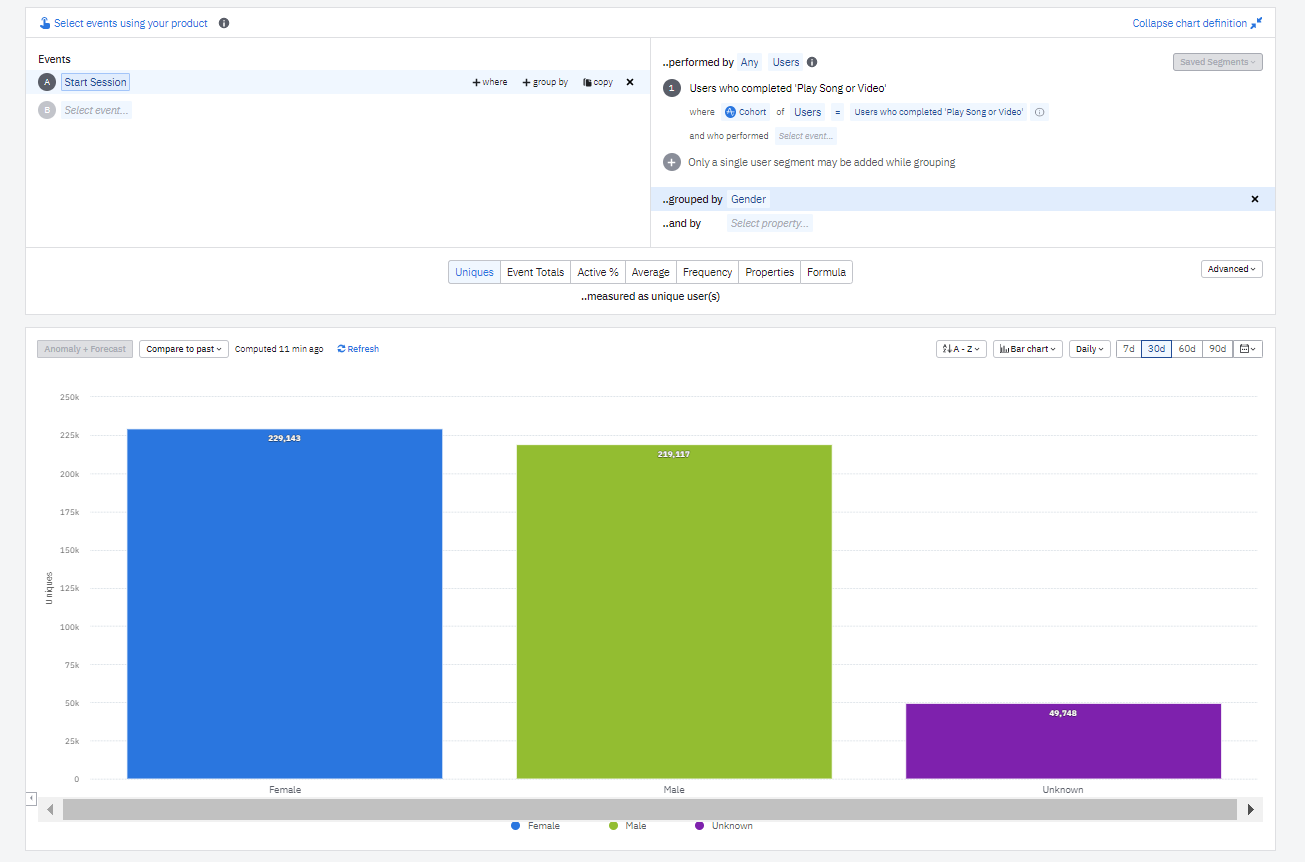Click the info icon next to Users in performed by

[812, 62]
